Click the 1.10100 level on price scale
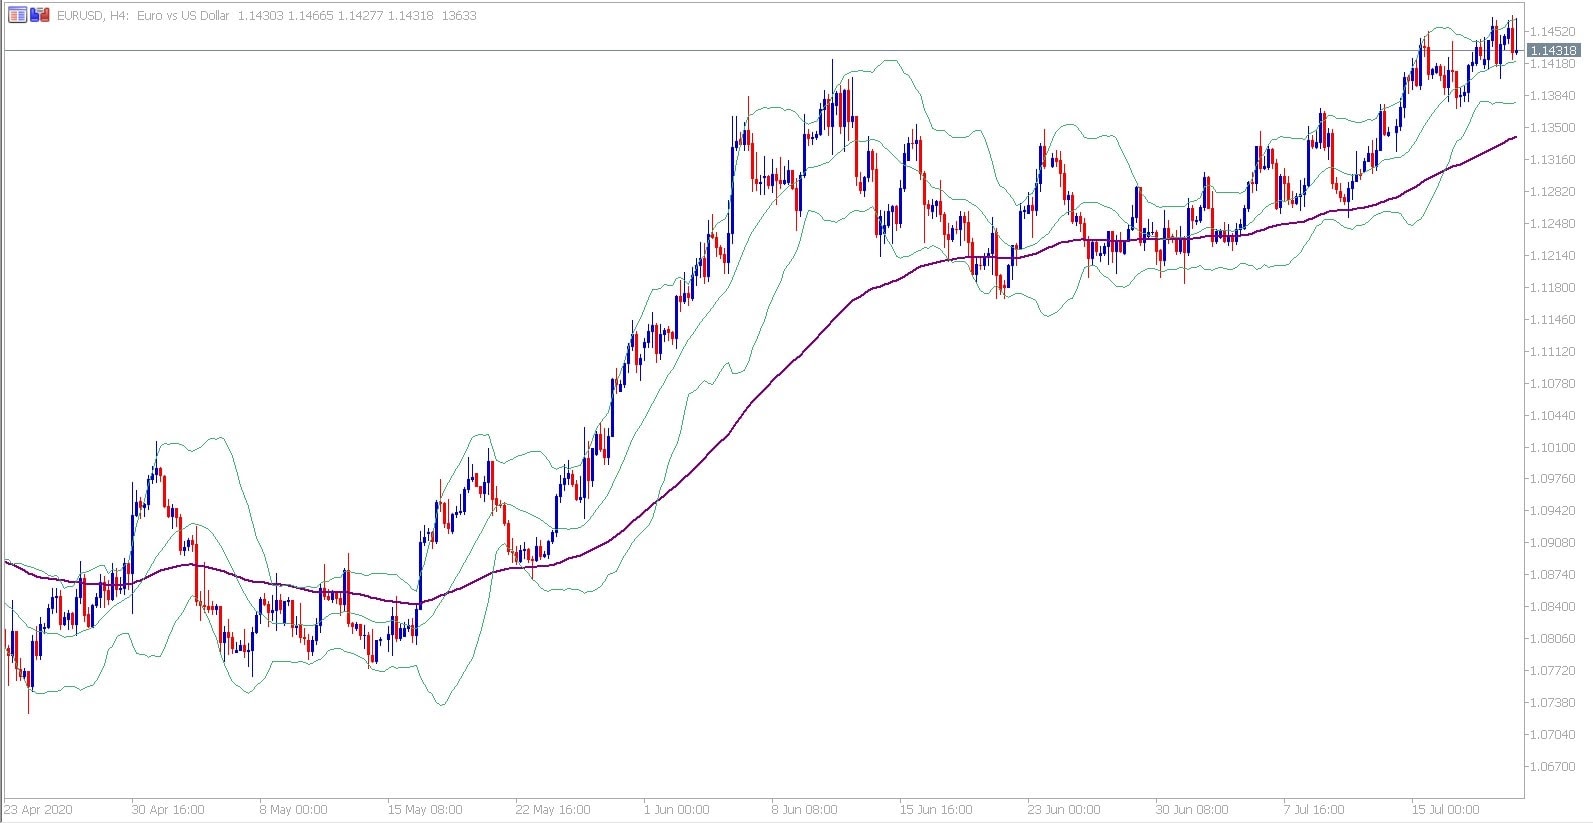The height and width of the screenshot is (823, 1593). pyautogui.click(x=1553, y=447)
